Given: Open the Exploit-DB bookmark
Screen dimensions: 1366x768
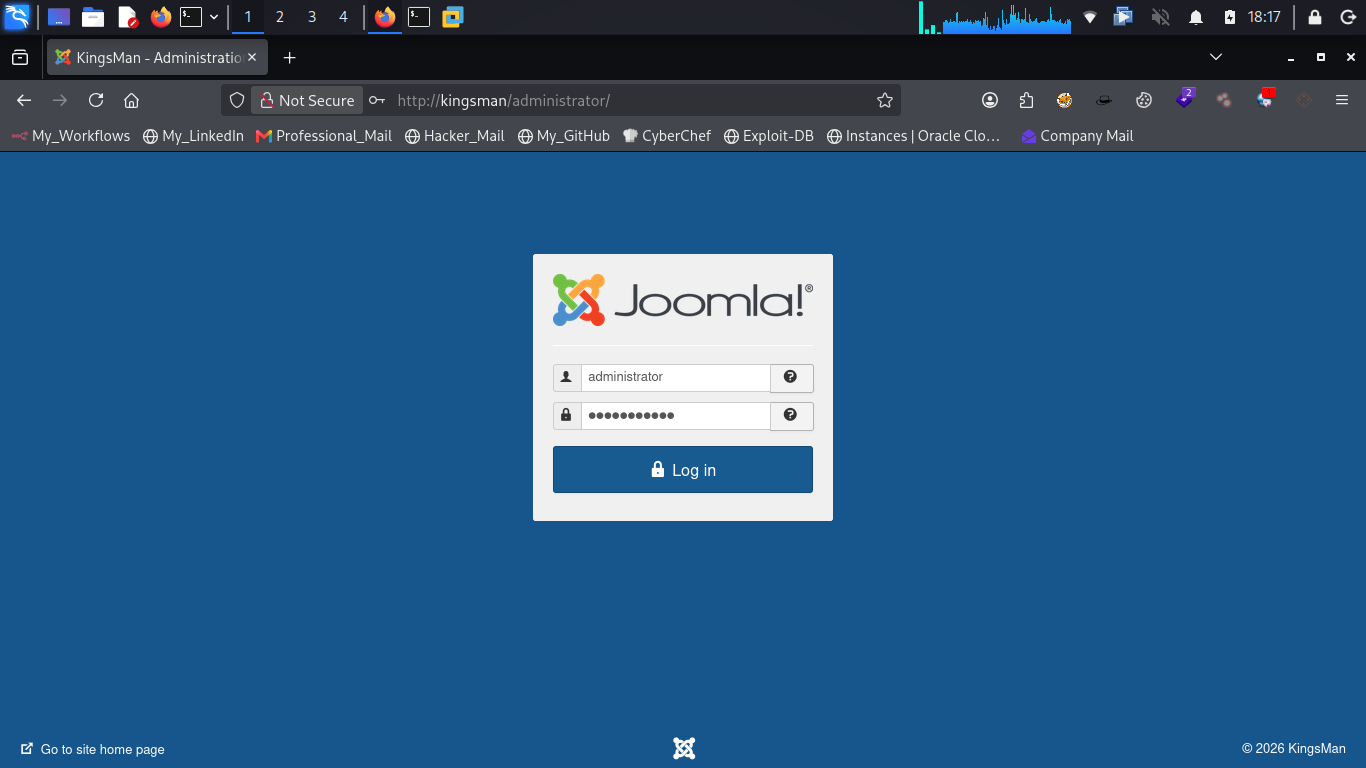Looking at the screenshot, I should [x=769, y=136].
